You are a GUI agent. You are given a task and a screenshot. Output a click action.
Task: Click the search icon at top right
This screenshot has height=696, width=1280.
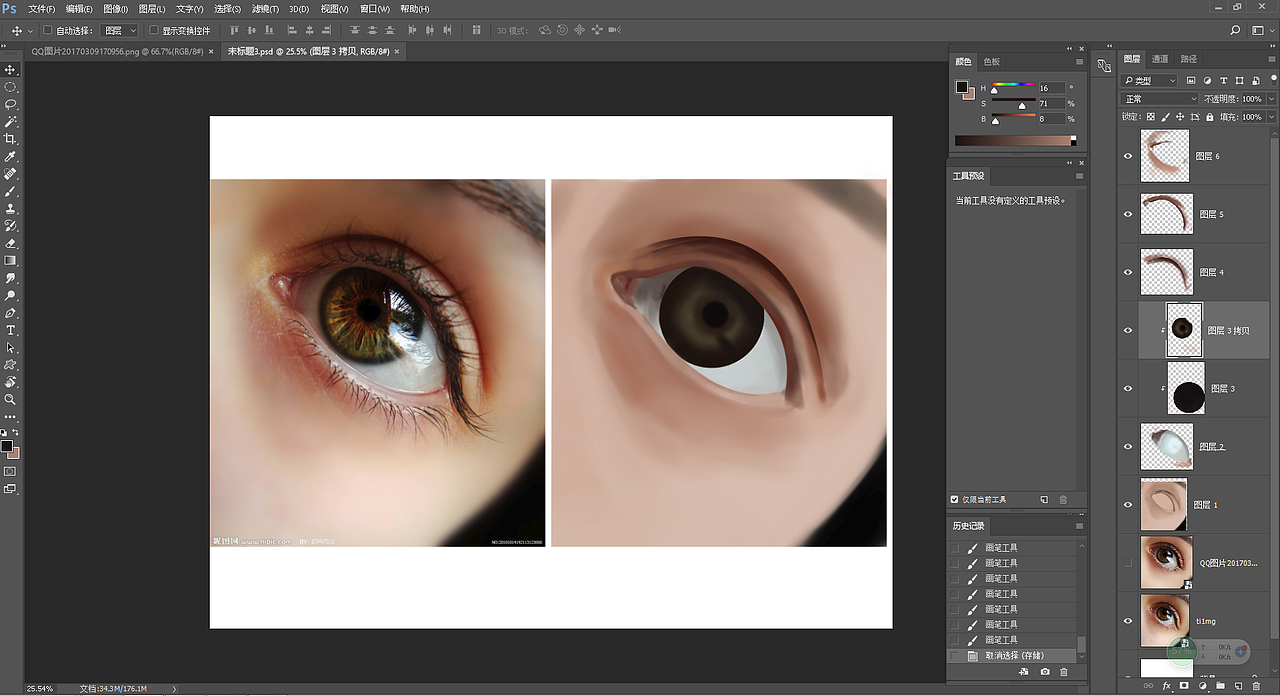[x=1236, y=31]
